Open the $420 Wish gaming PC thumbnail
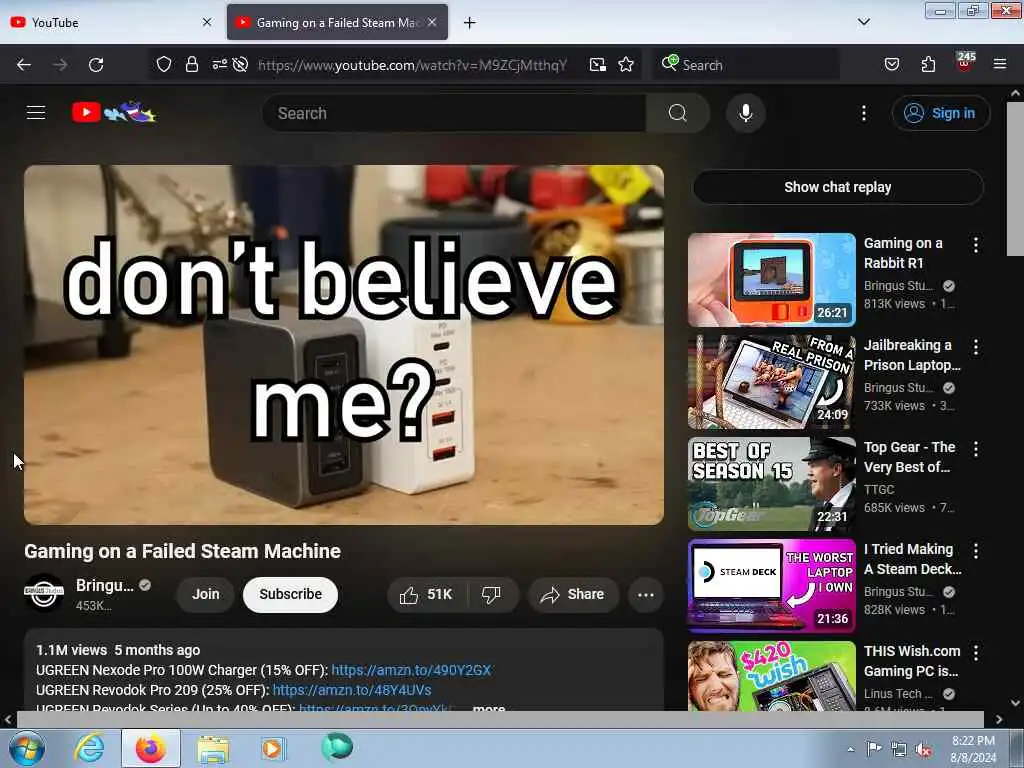This screenshot has height=768, width=1024. [772, 676]
